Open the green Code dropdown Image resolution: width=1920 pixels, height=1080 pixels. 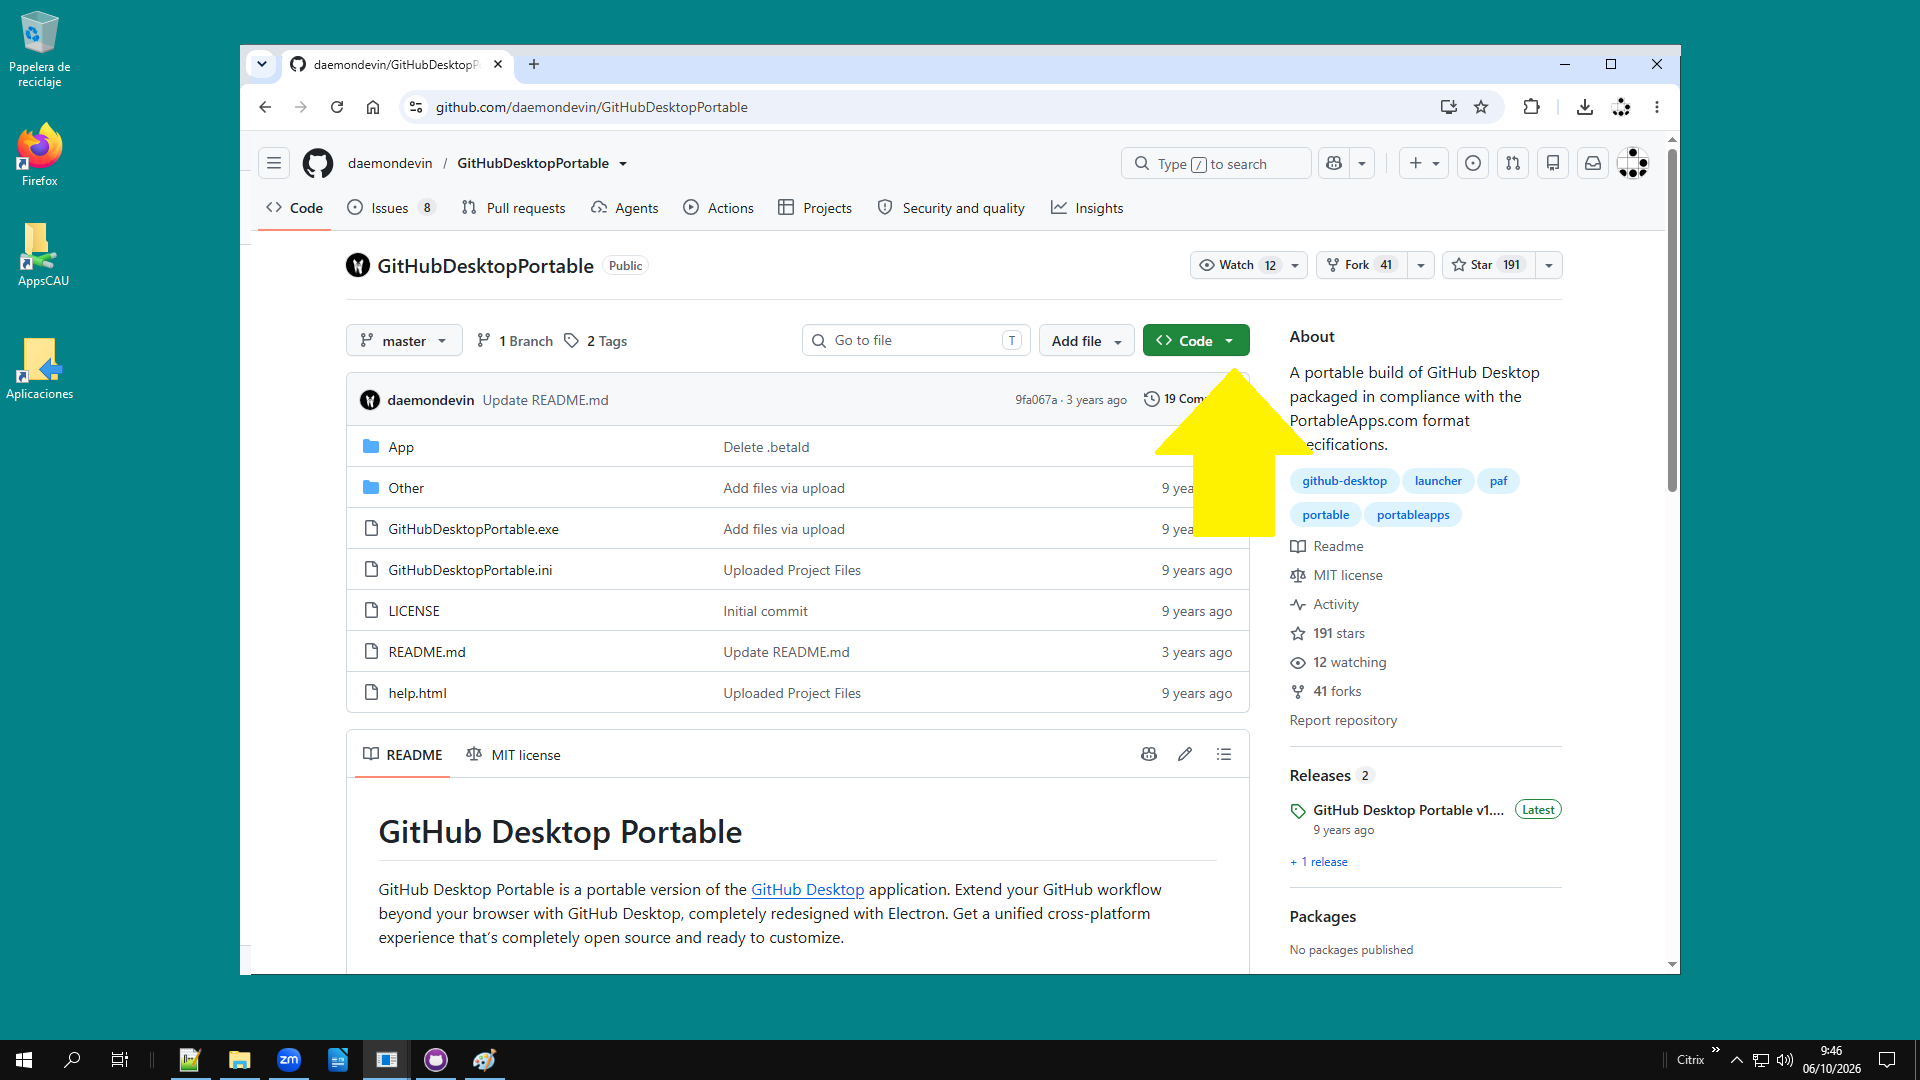pyautogui.click(x=1196, y=340)
